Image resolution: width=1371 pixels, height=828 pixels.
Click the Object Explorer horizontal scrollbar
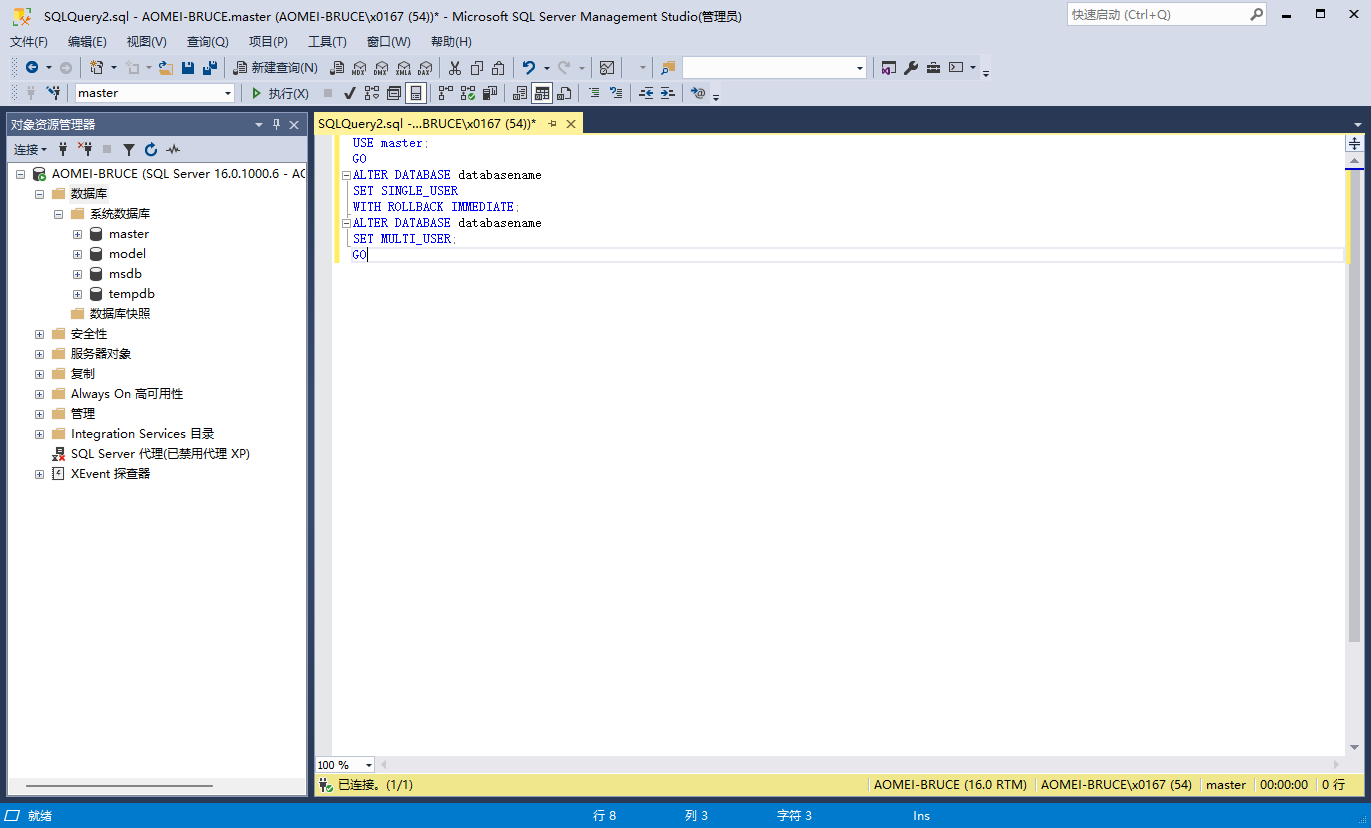(x=119, y=786)
